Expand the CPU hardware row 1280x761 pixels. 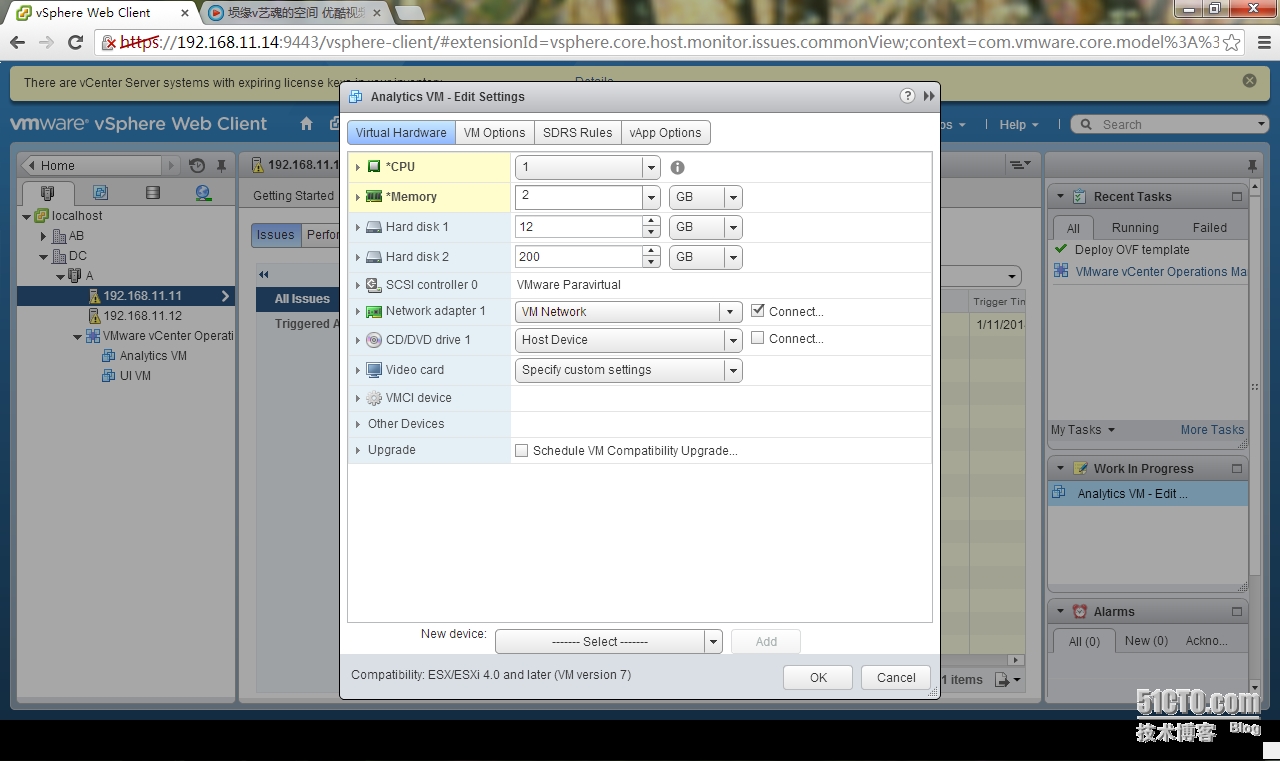click(x=358, y=167)
